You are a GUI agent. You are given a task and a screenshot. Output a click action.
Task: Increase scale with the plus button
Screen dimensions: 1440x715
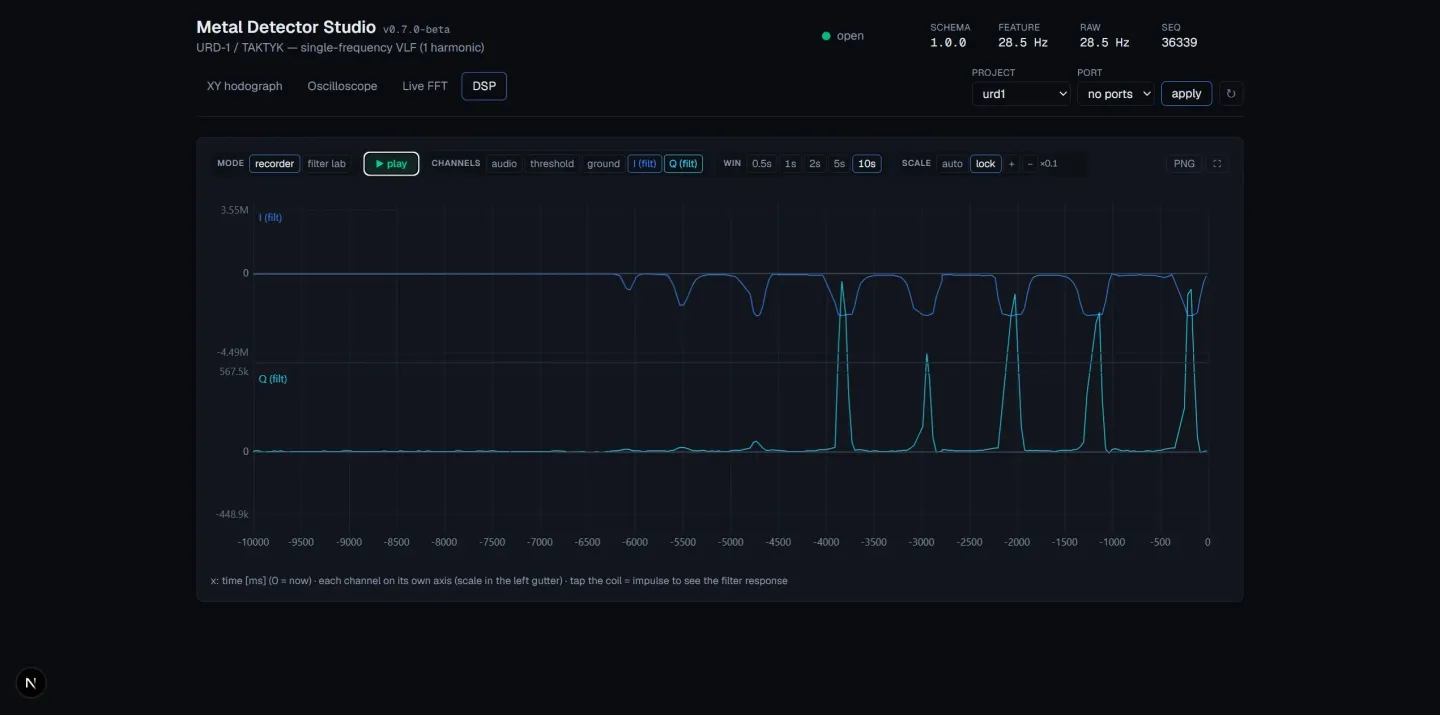[x=1011, y=164]
